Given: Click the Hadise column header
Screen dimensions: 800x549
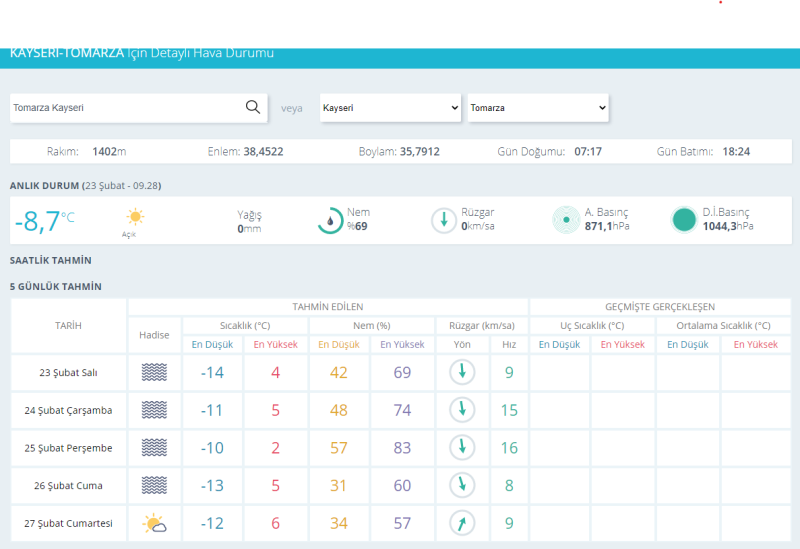Looking at the screenshot, I should (x=154, y=335).
